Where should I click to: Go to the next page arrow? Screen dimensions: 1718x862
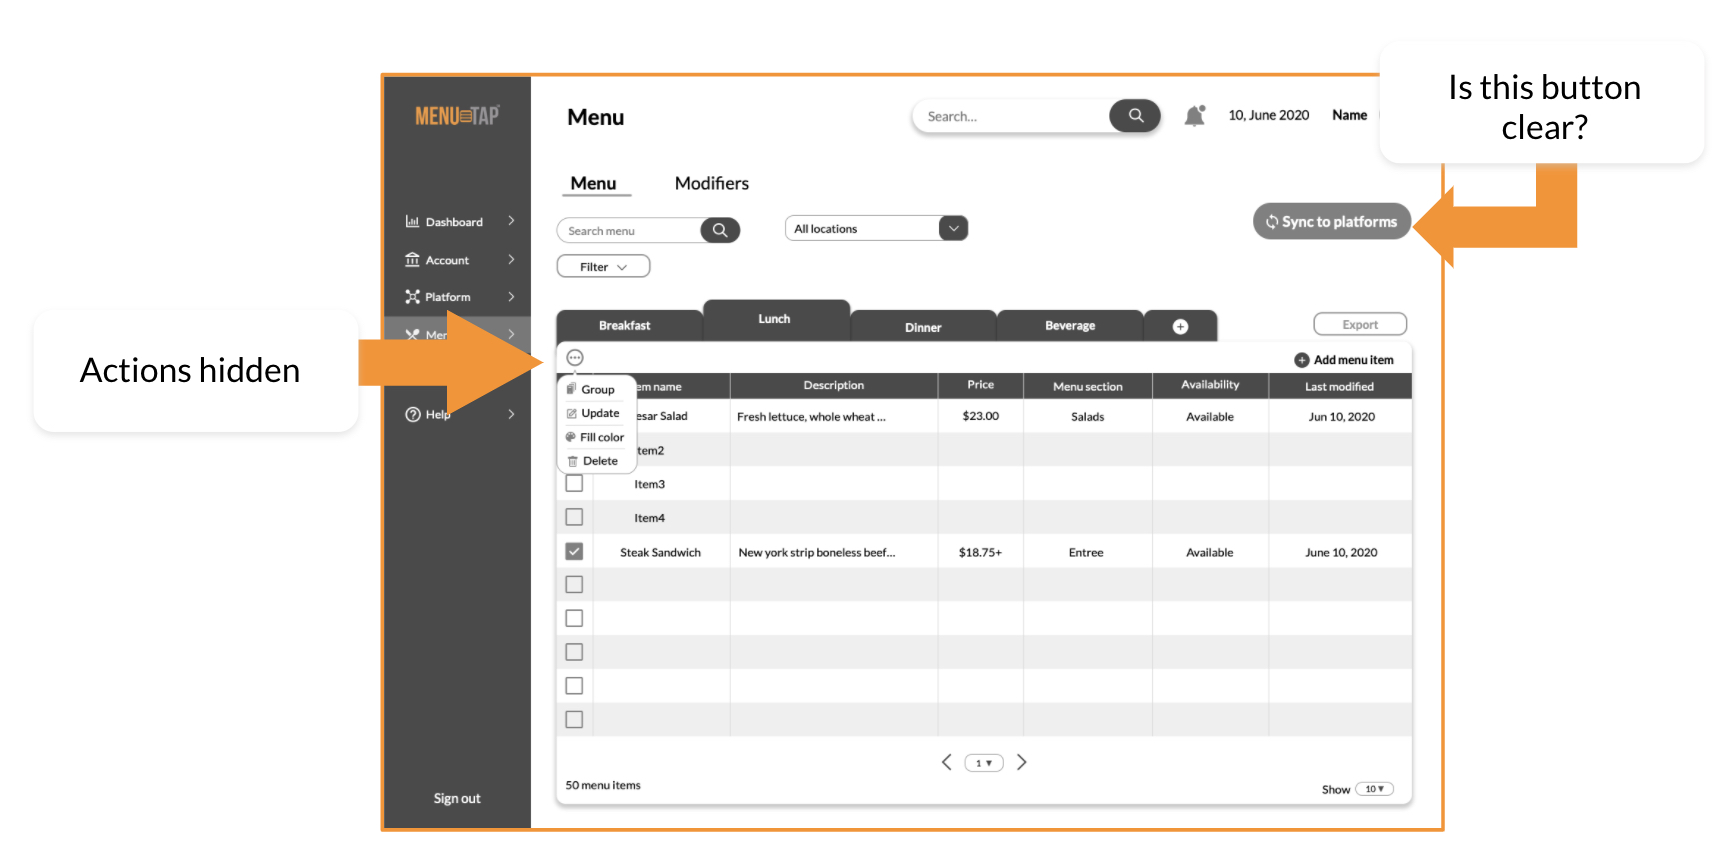pos(1022,762)
